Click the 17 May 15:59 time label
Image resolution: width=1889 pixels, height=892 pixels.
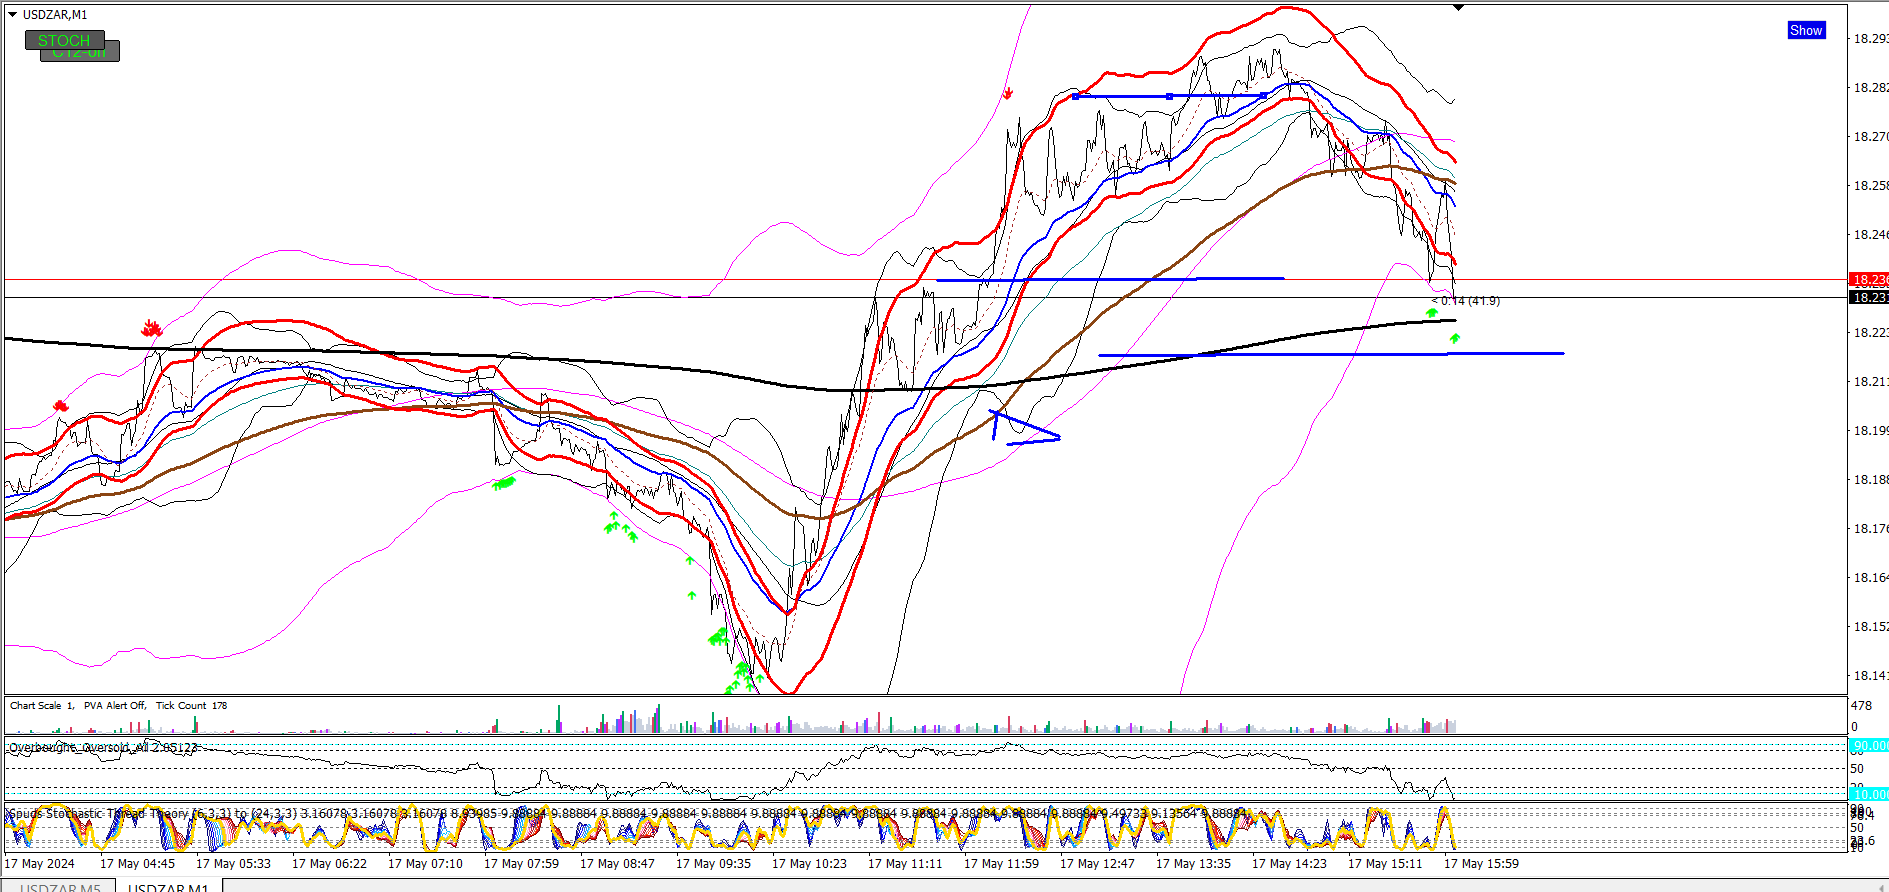tap(1481, 864)
